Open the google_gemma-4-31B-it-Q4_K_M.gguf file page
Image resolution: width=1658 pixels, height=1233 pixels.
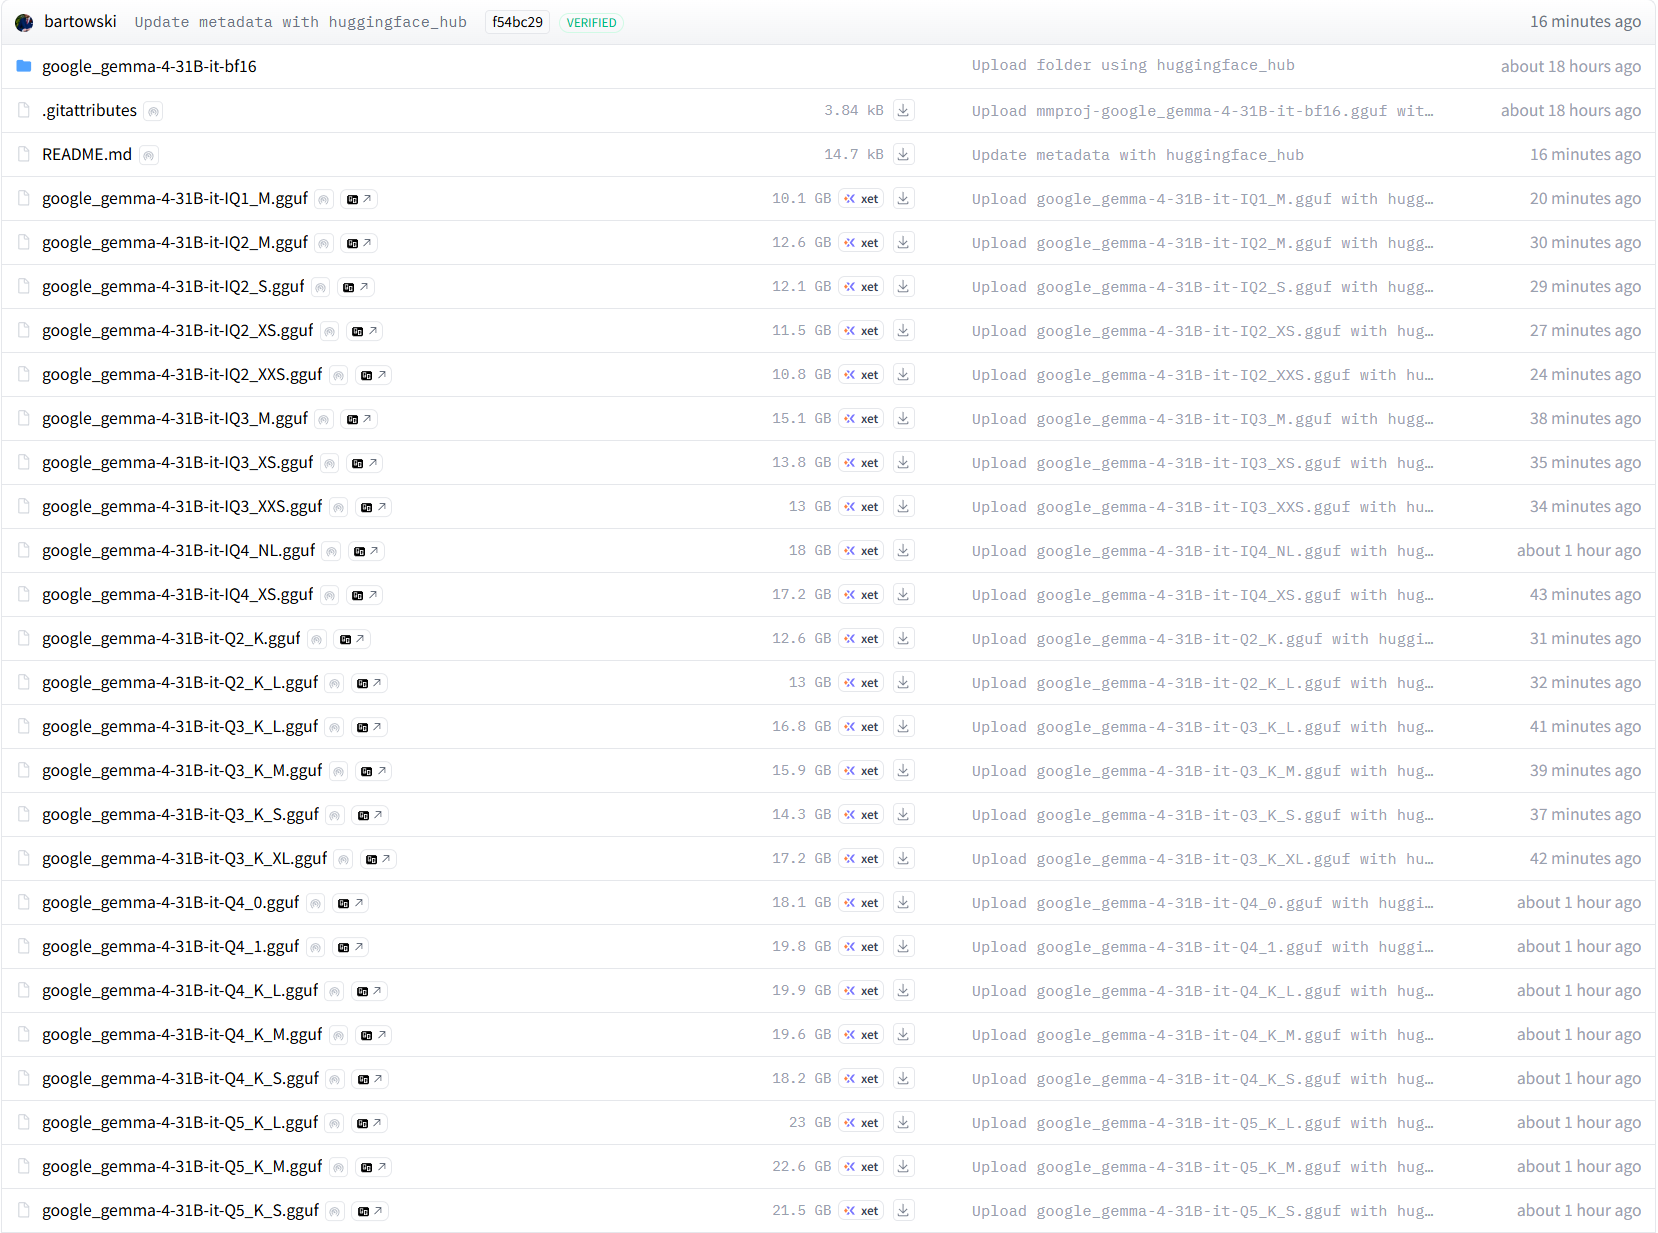tap(182, 1034)
